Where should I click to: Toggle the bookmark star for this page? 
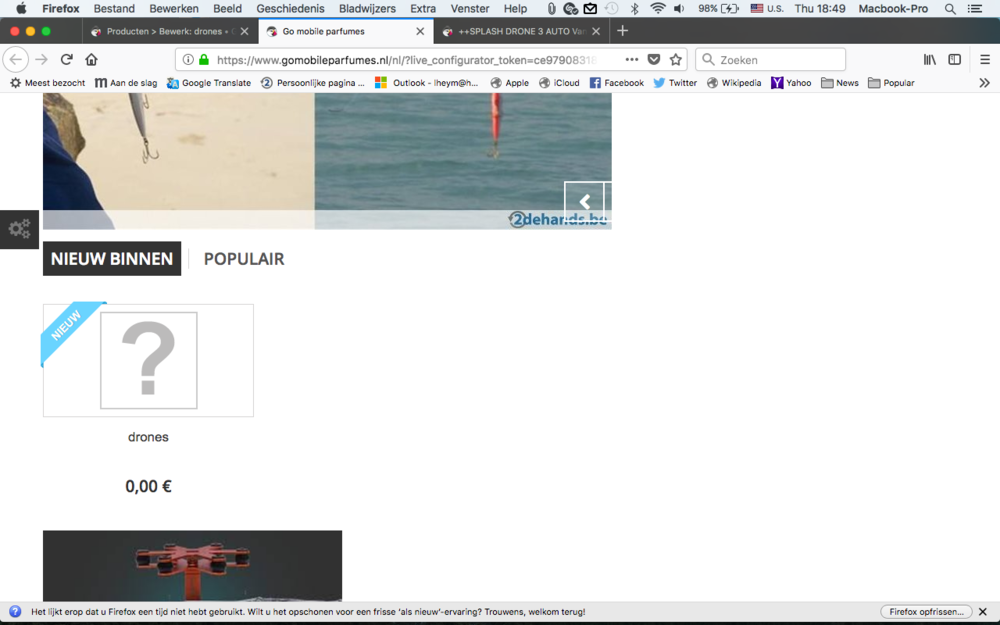click(676, 59)
